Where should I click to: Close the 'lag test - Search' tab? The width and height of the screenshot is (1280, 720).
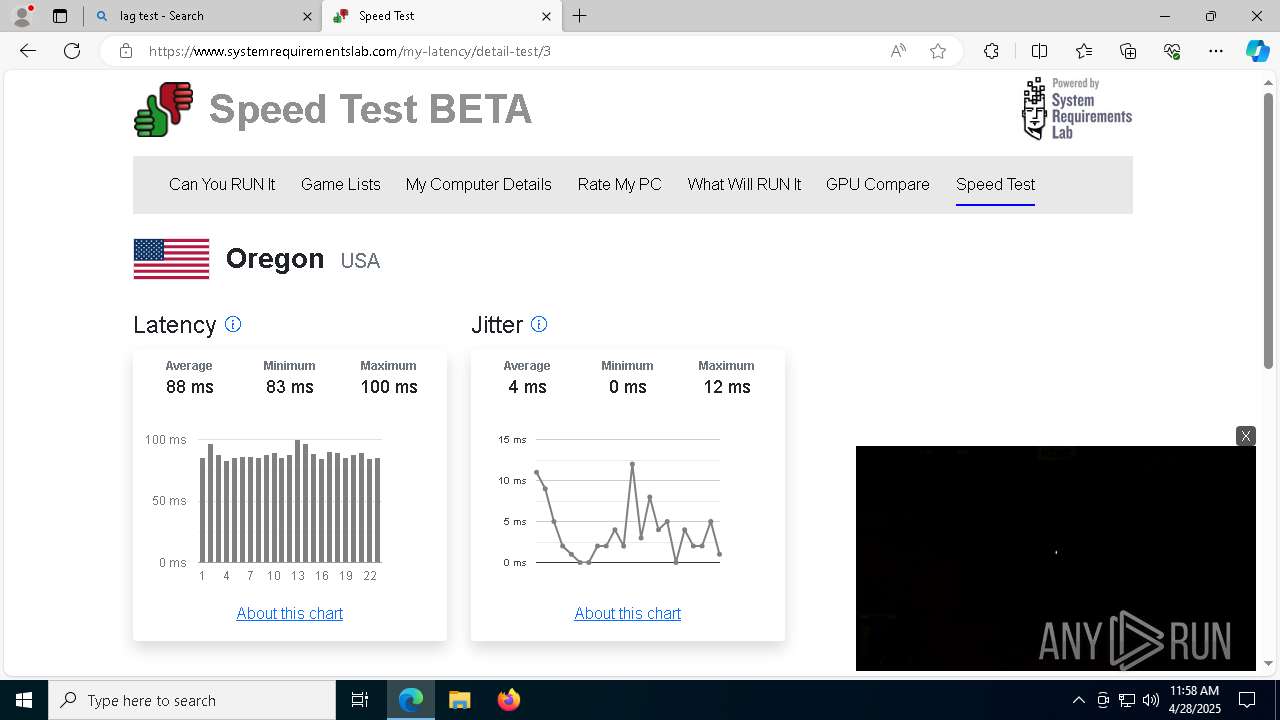(x=308, y=16)
